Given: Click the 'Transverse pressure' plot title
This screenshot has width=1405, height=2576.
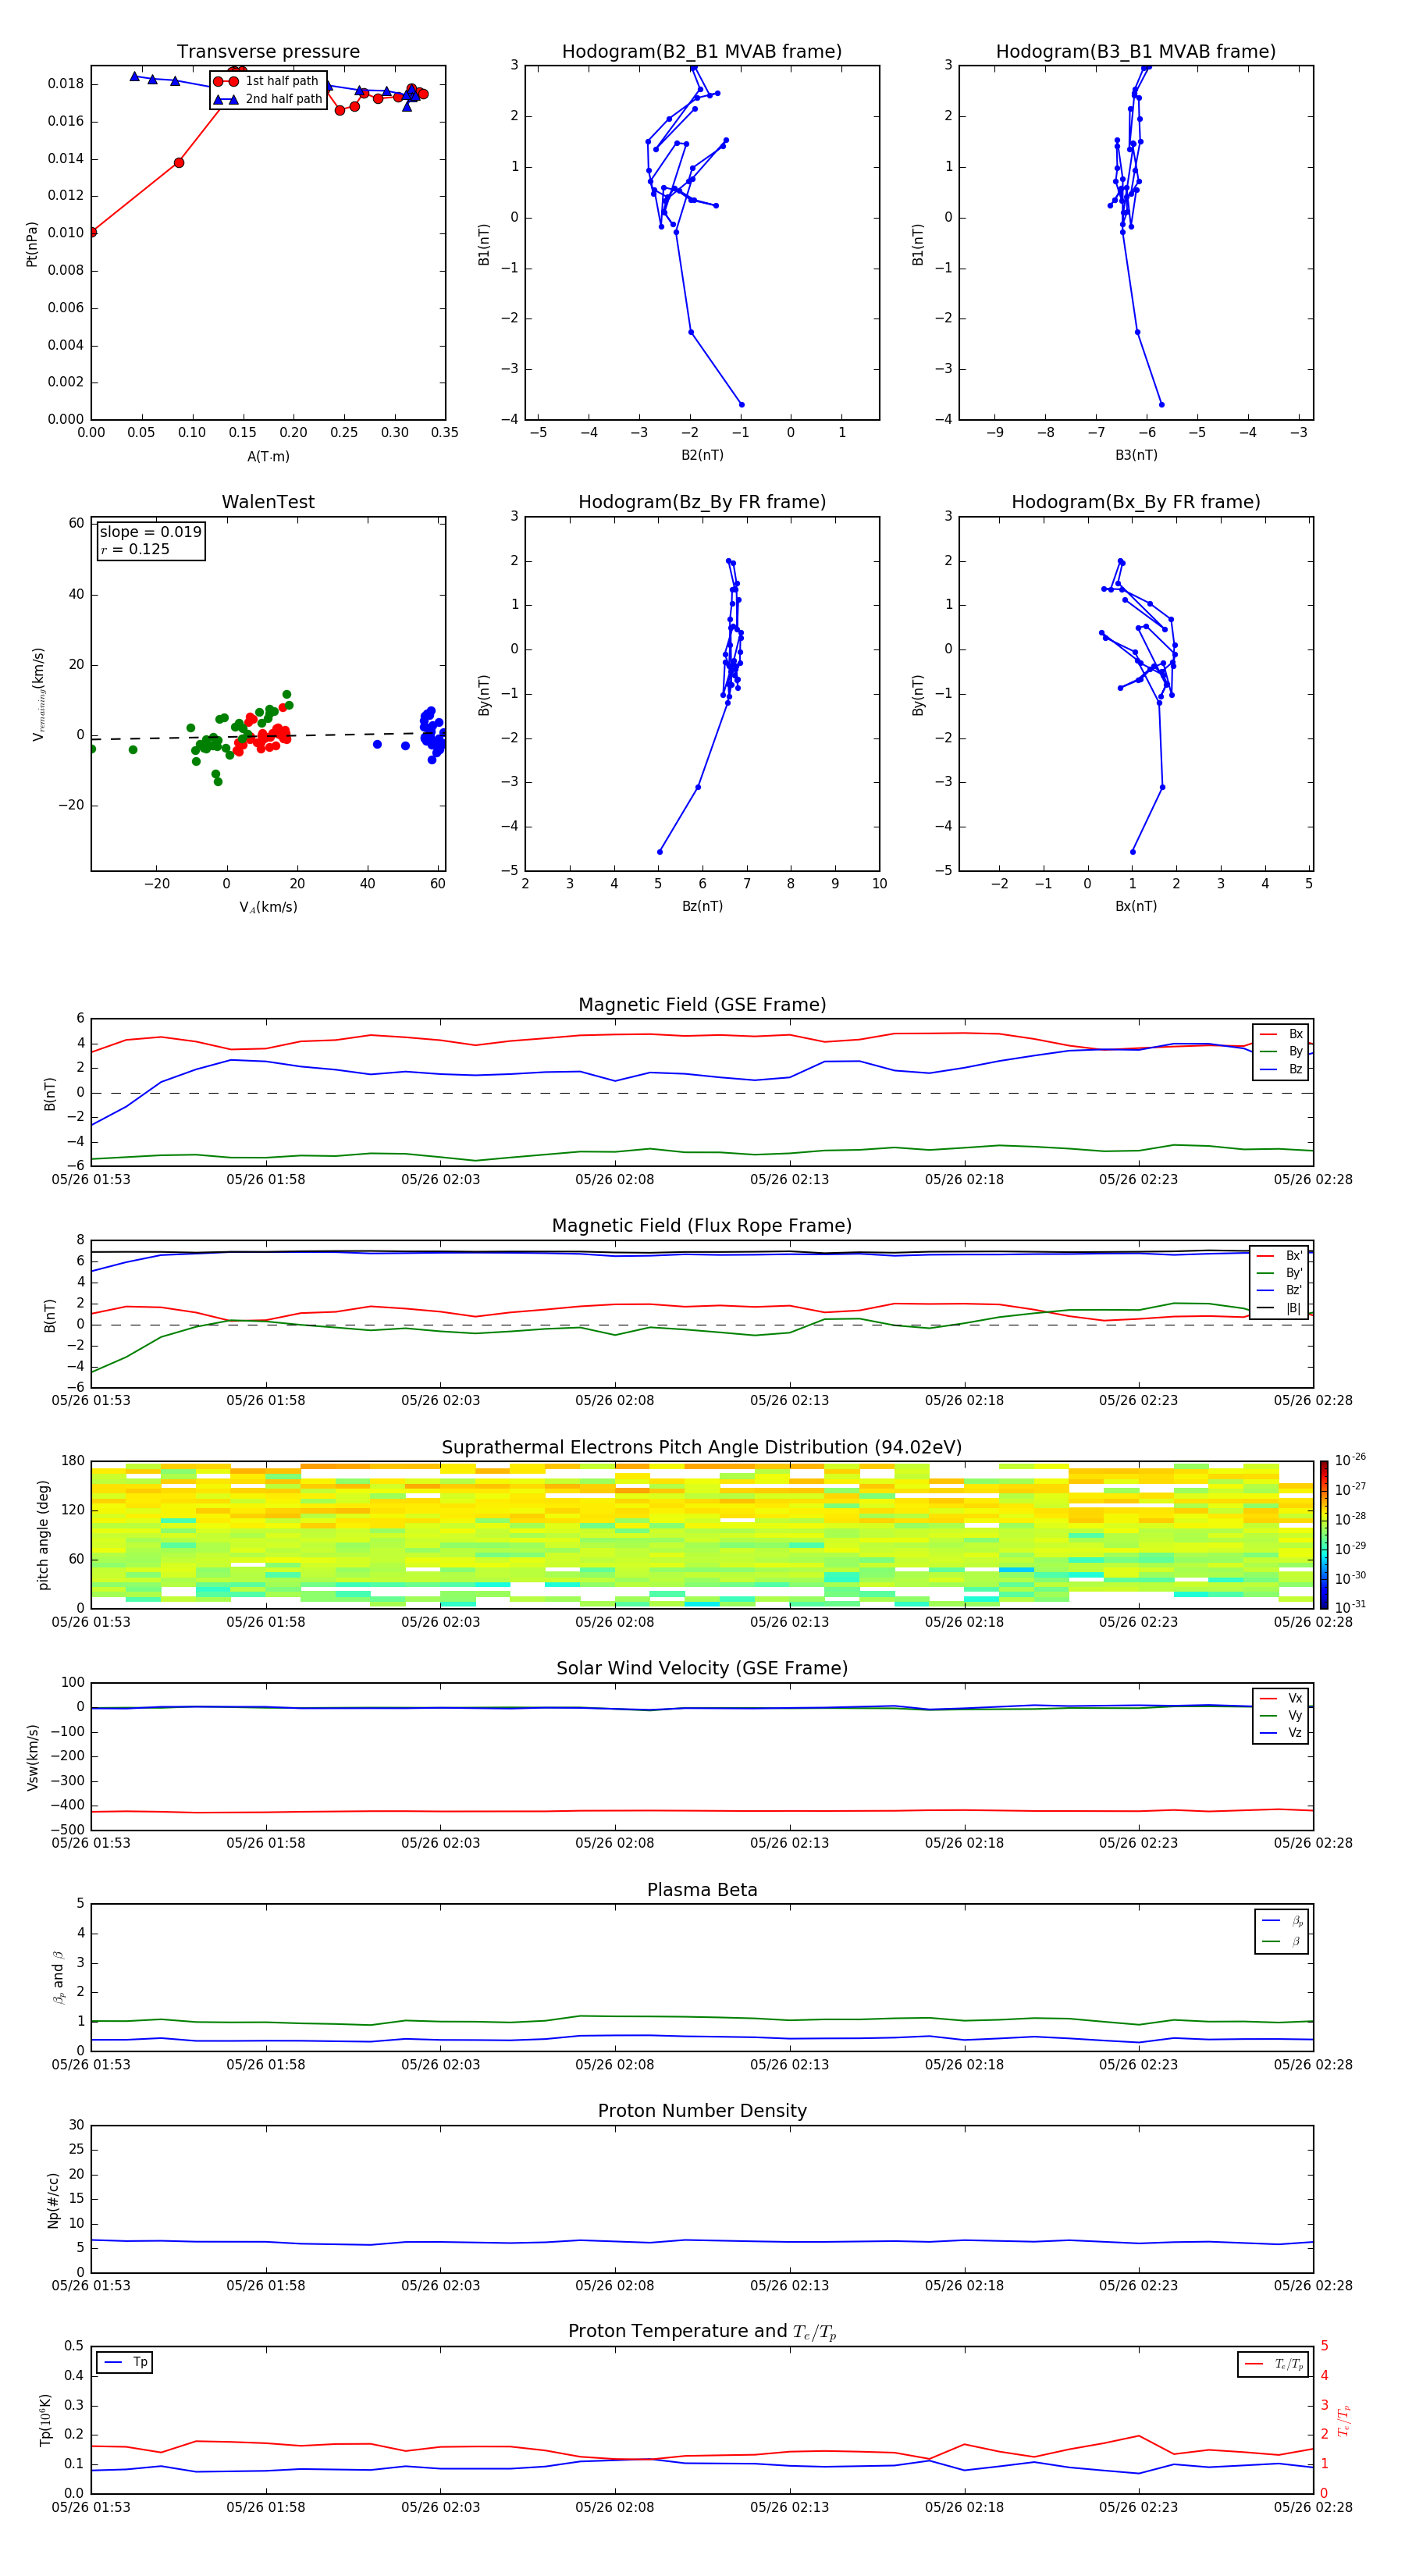Looking at the screenshot, I should [268, 52].
